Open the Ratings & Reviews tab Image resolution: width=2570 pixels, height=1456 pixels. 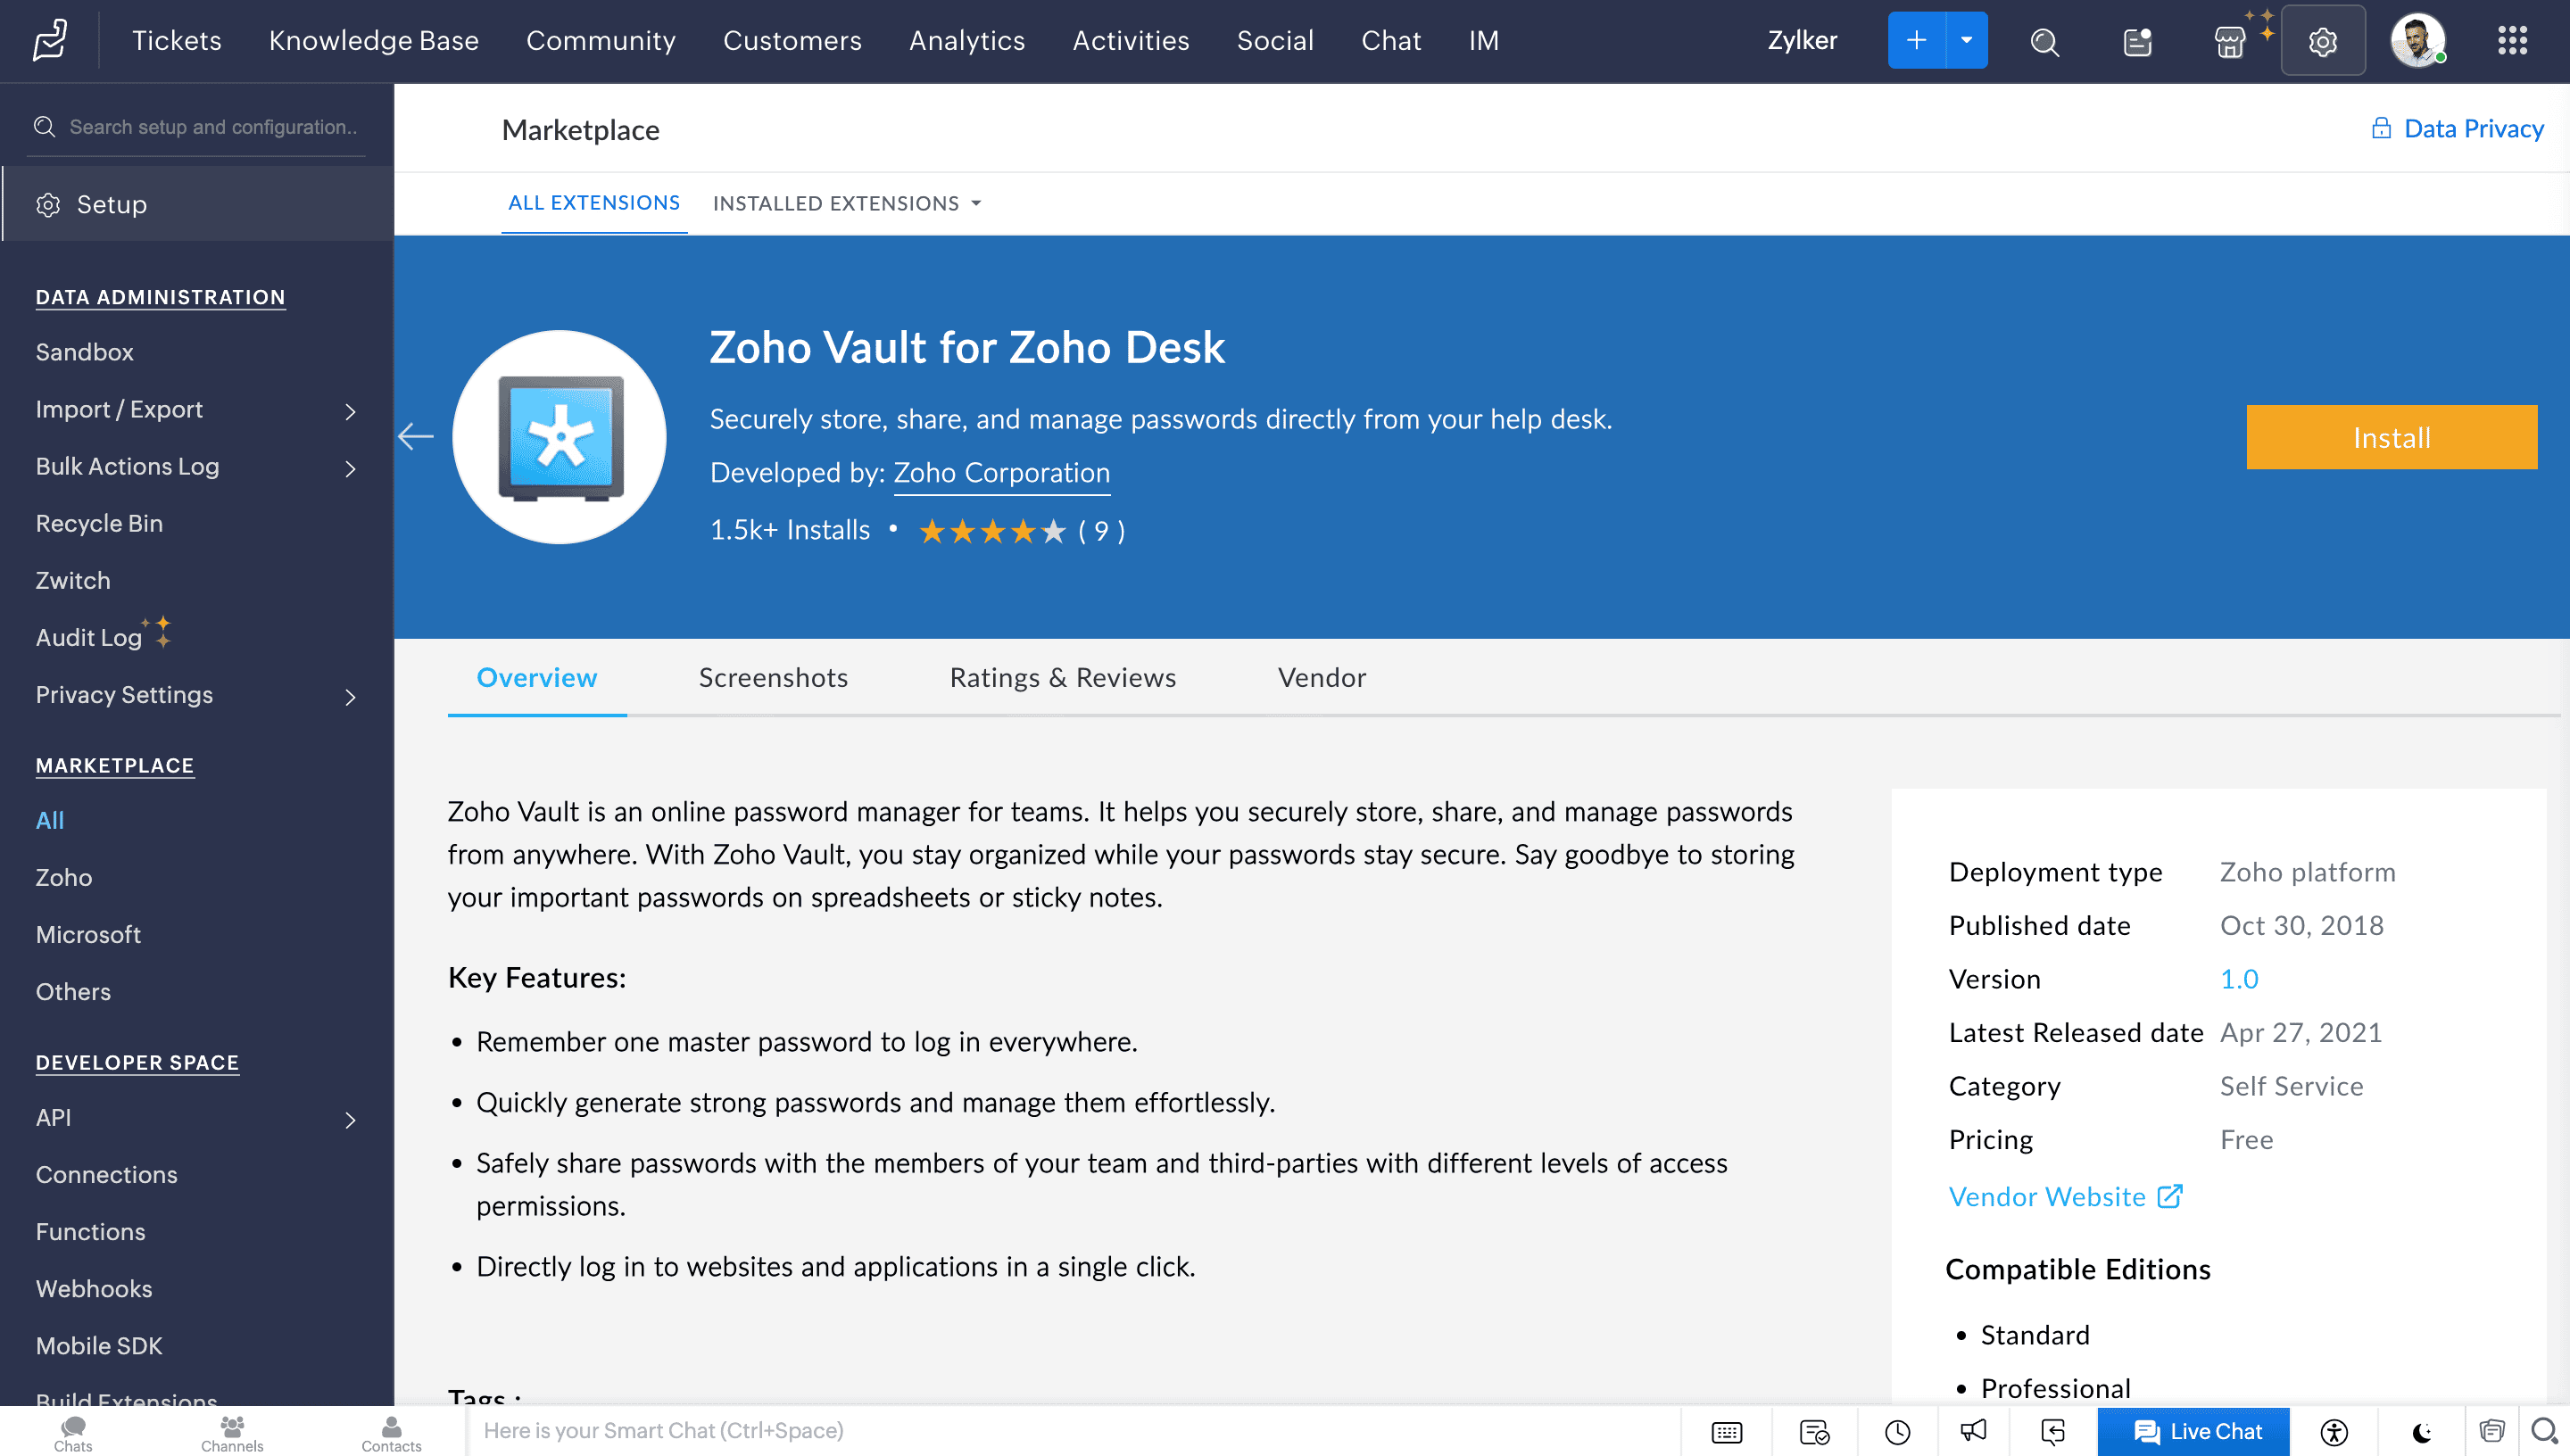point(1062,677)
